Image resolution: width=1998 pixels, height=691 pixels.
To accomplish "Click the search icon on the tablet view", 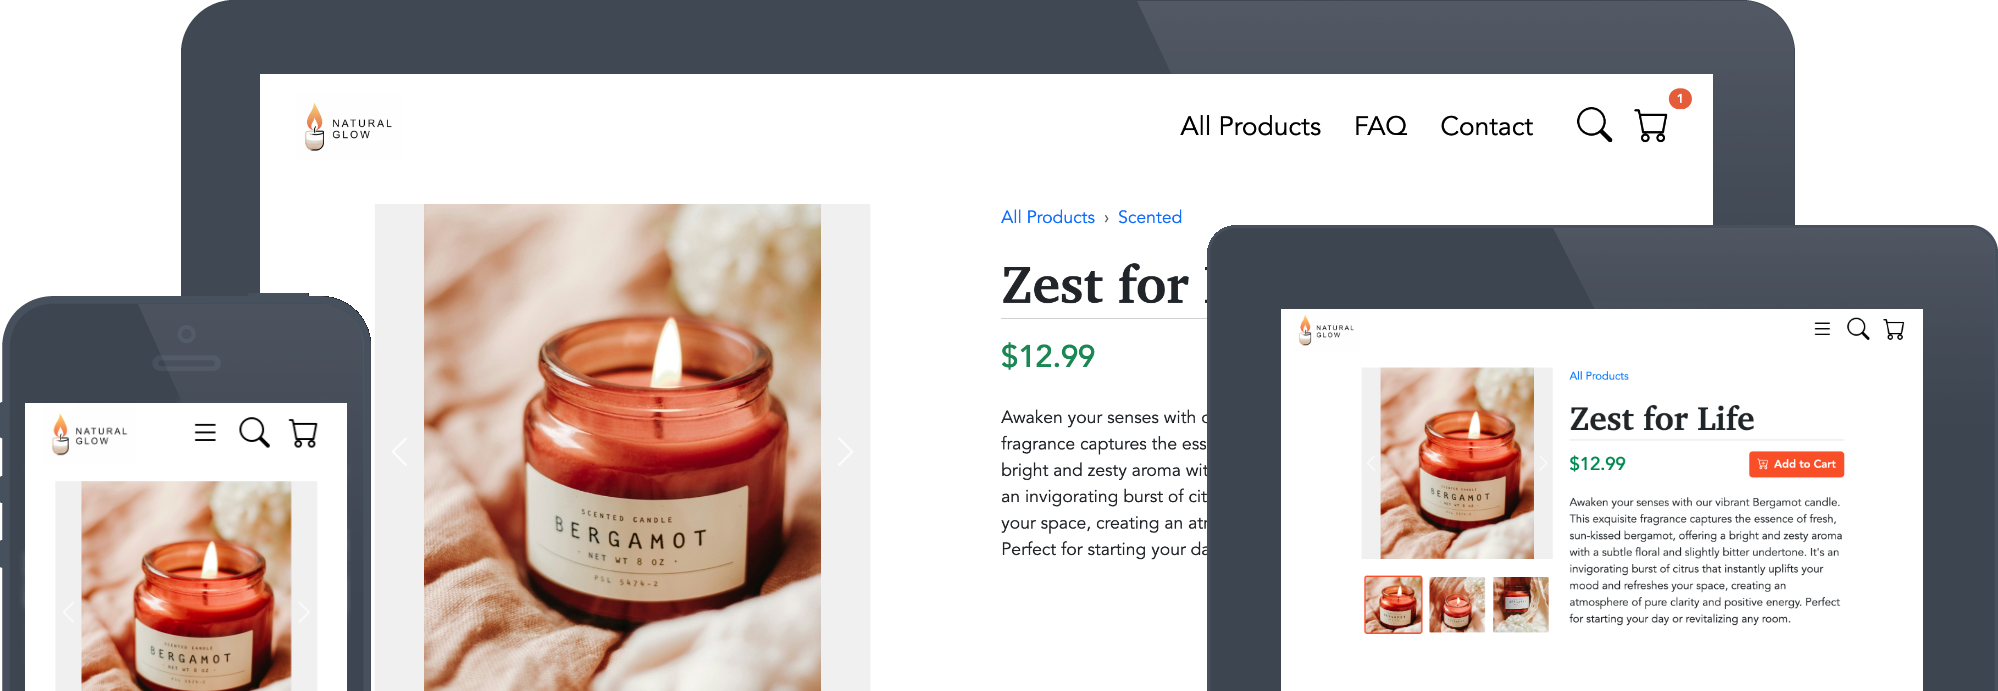I will tap(1858, 329).
